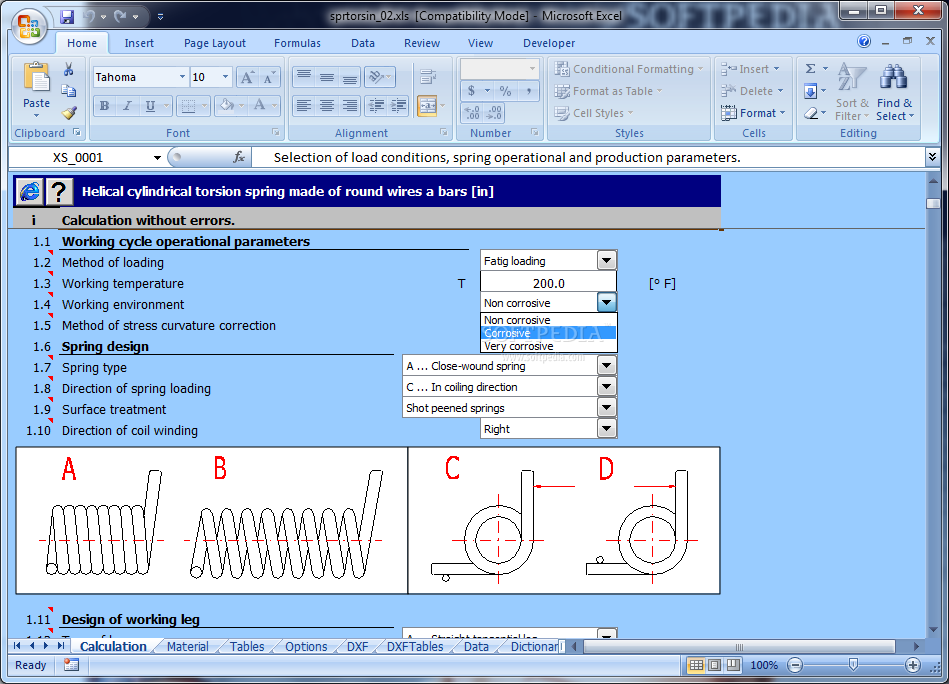Set bottom vertical alignment

pos(350,77)
